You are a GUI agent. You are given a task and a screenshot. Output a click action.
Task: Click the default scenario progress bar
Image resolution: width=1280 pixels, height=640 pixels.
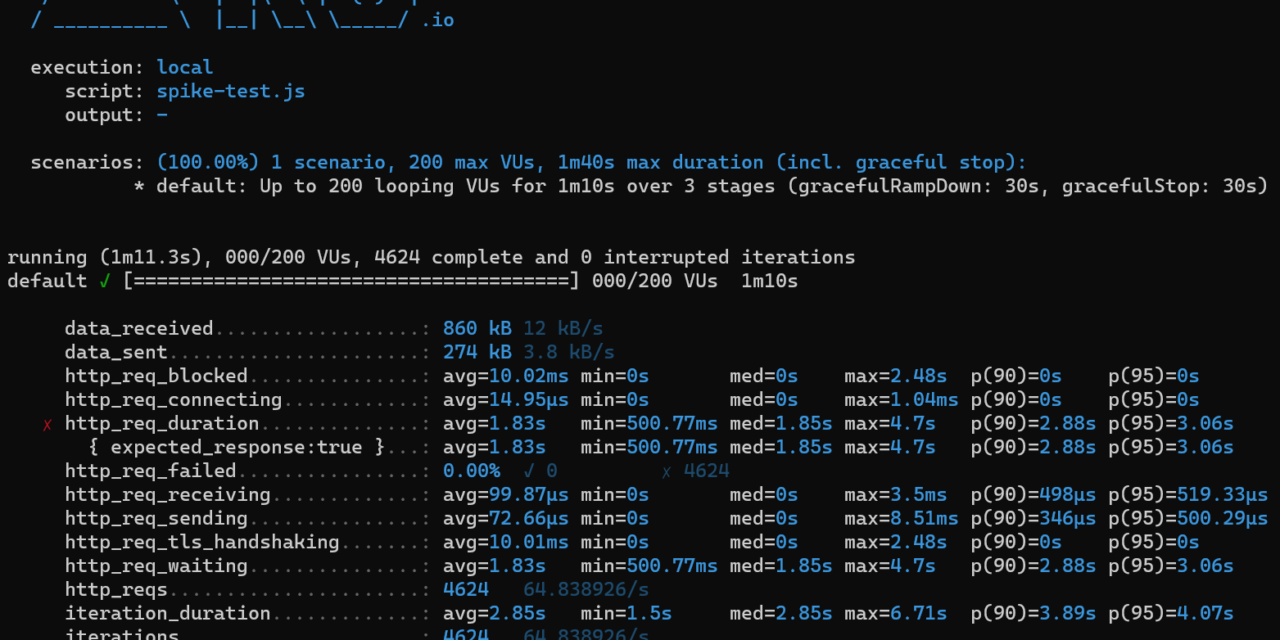351,281
